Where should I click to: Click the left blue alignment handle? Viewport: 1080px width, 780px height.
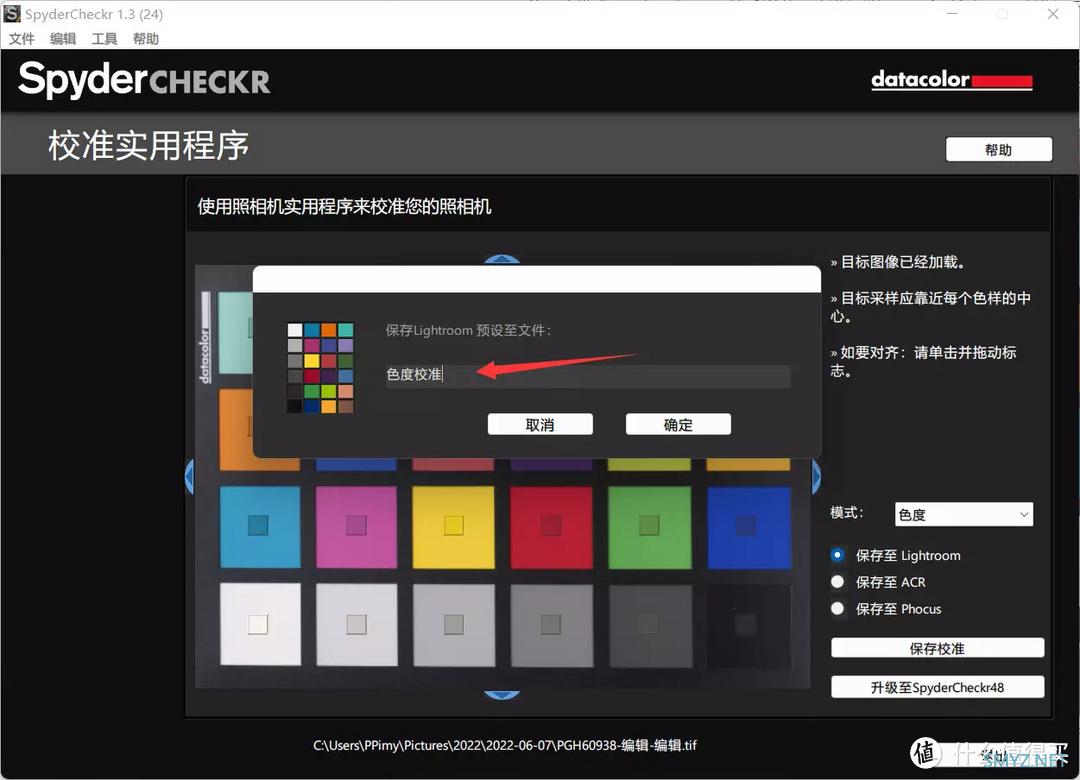pos(190,477)
